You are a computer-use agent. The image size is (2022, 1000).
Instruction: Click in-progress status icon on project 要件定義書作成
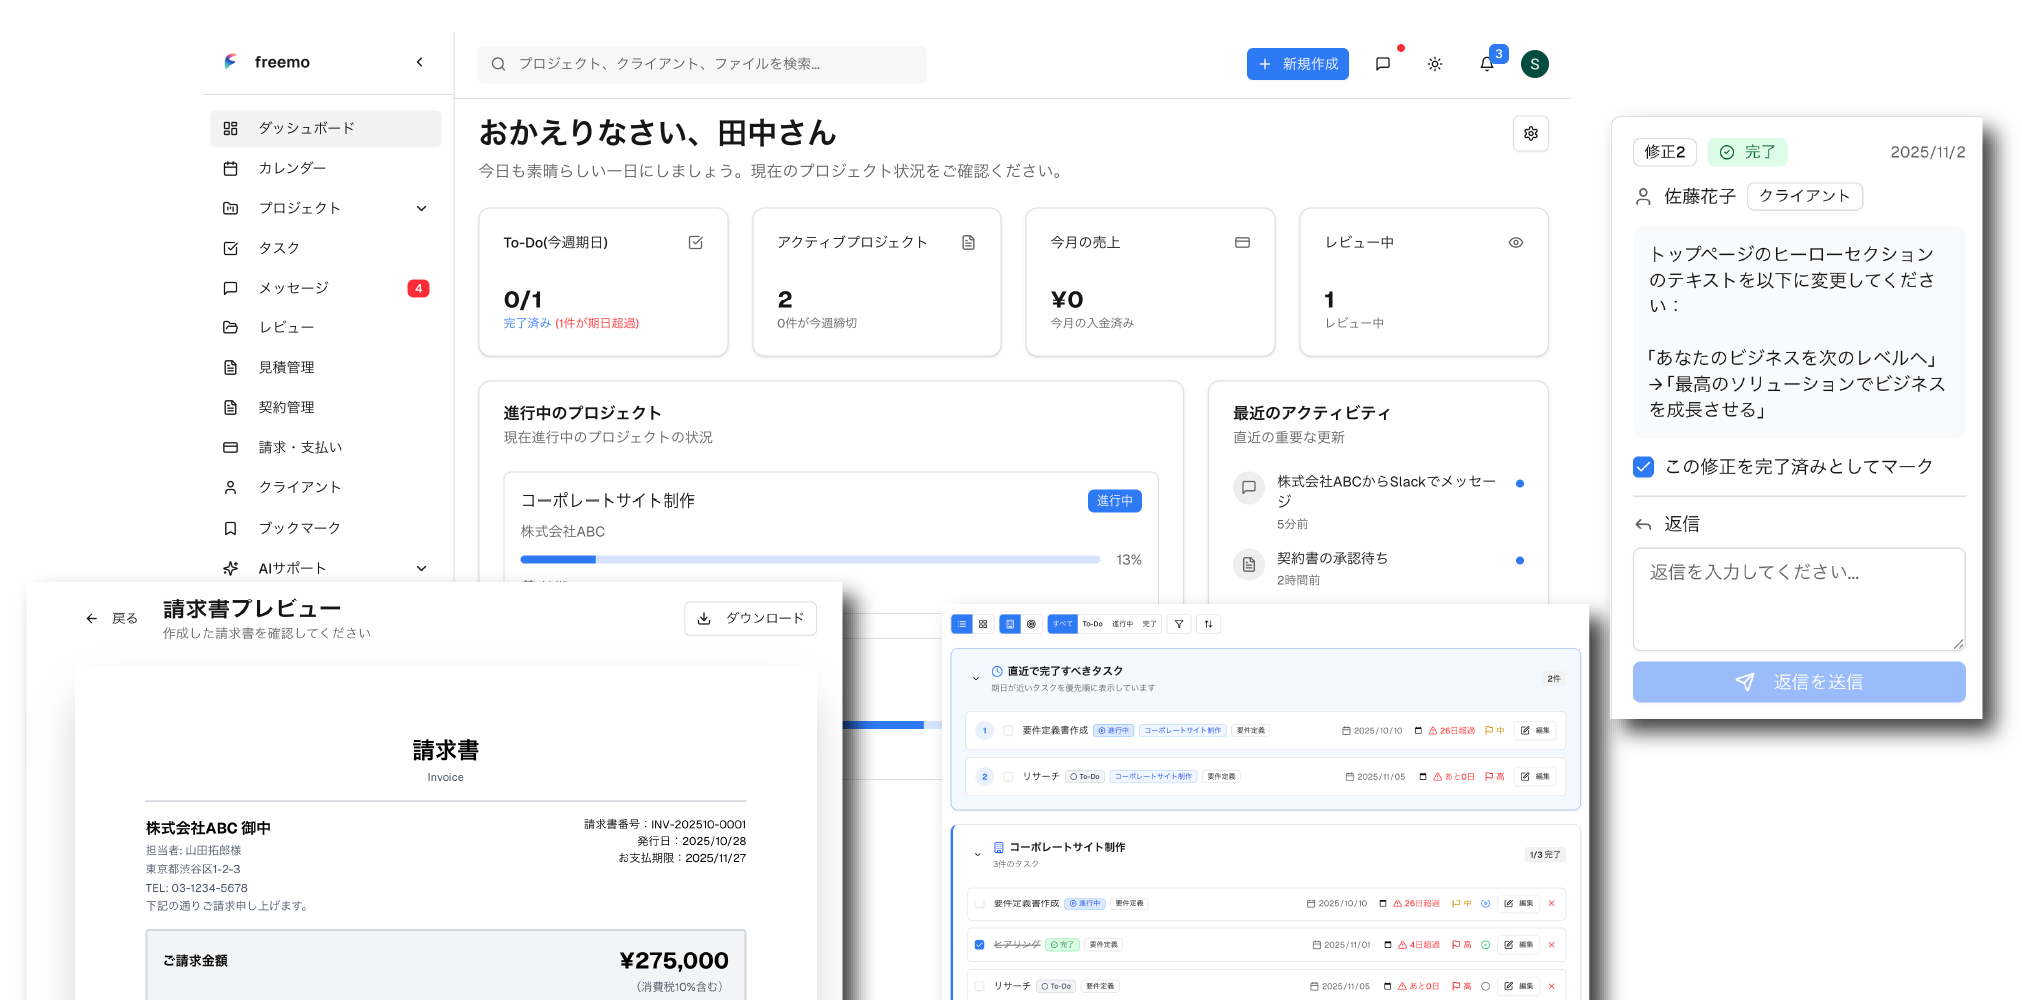coord(1485,904)
